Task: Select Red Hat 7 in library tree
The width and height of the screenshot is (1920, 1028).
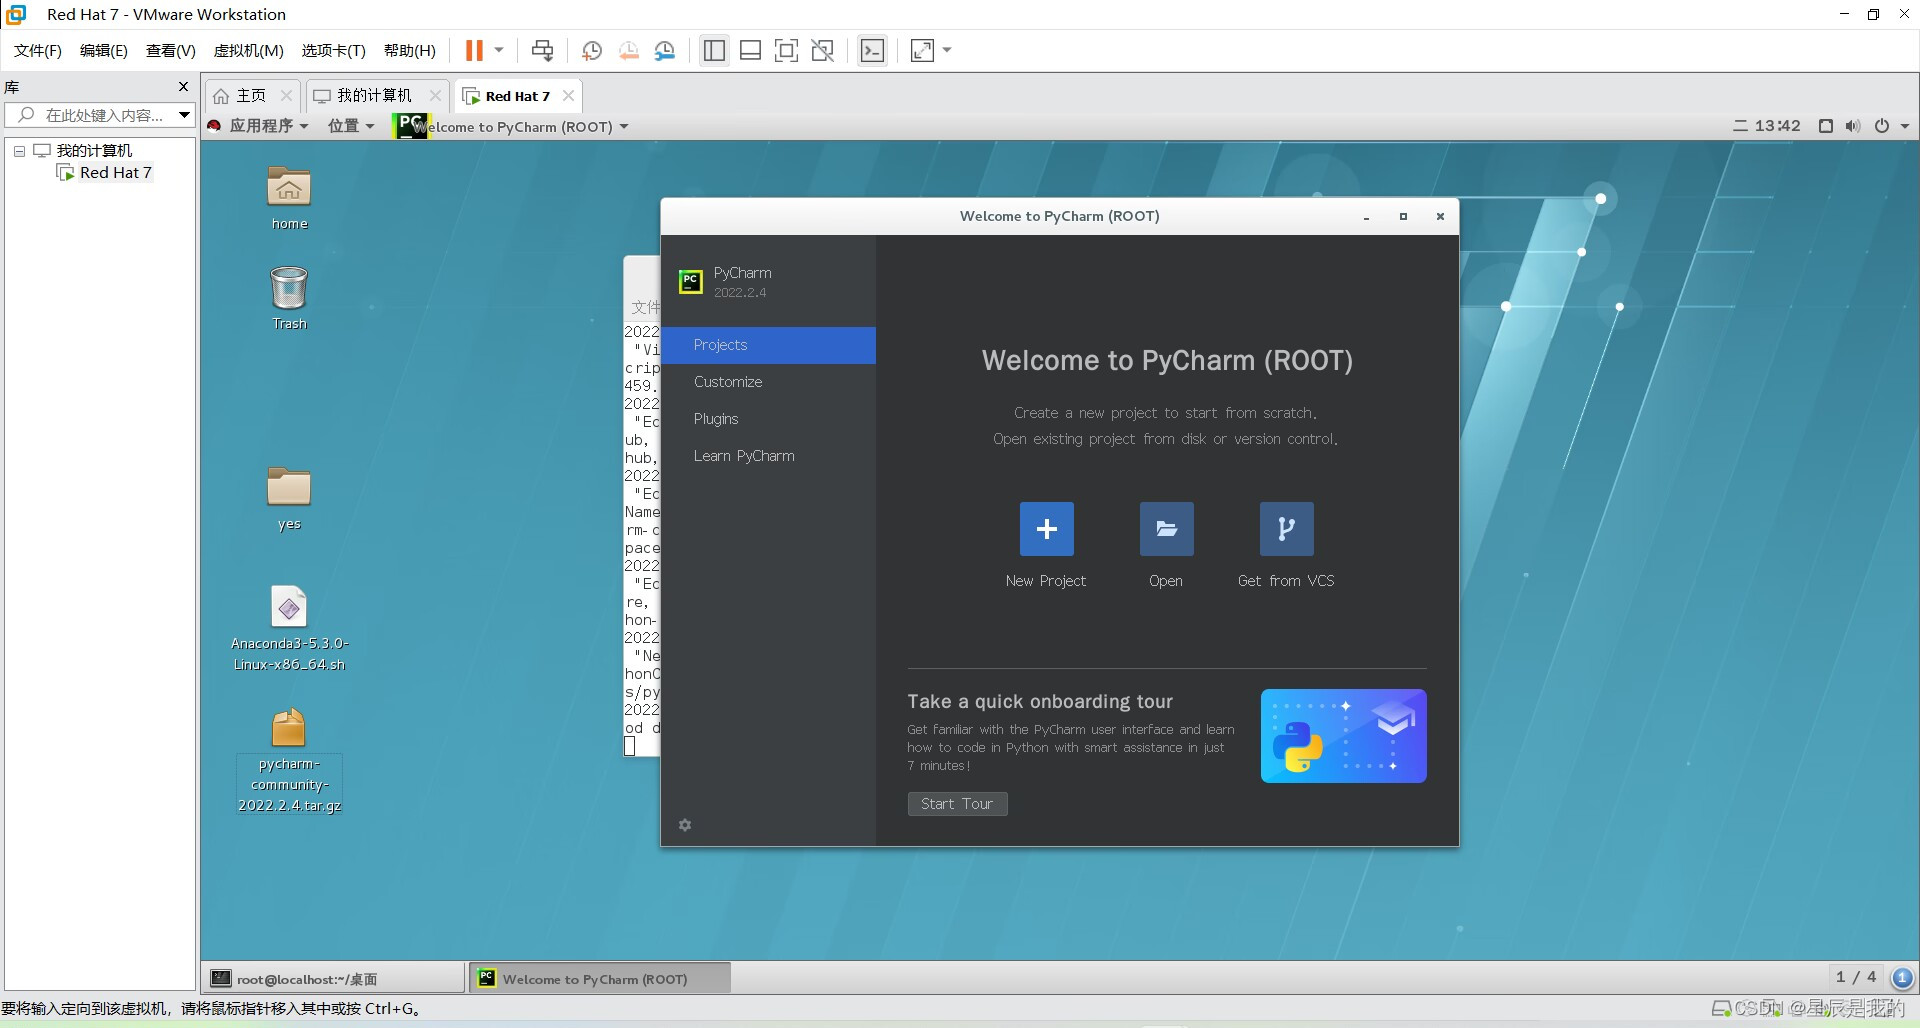Action: pyautogui.click(x=115, y=173)
